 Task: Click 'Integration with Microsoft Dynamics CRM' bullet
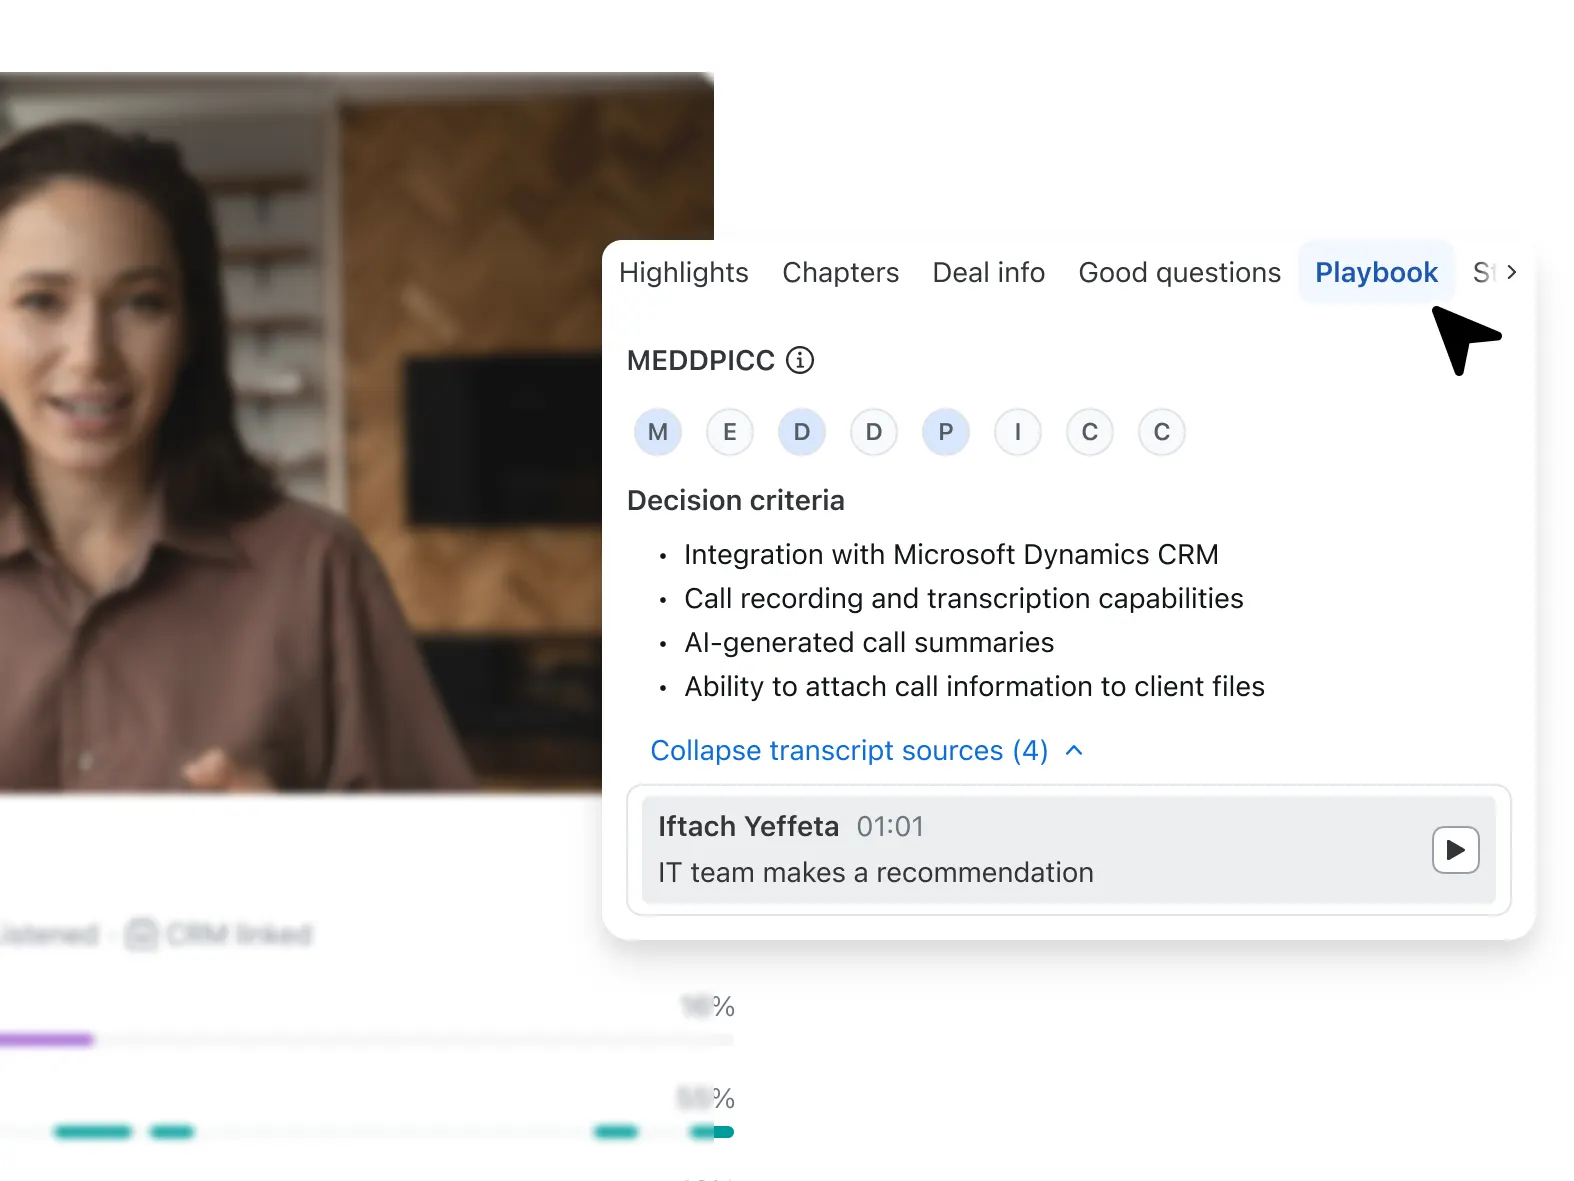951,554
